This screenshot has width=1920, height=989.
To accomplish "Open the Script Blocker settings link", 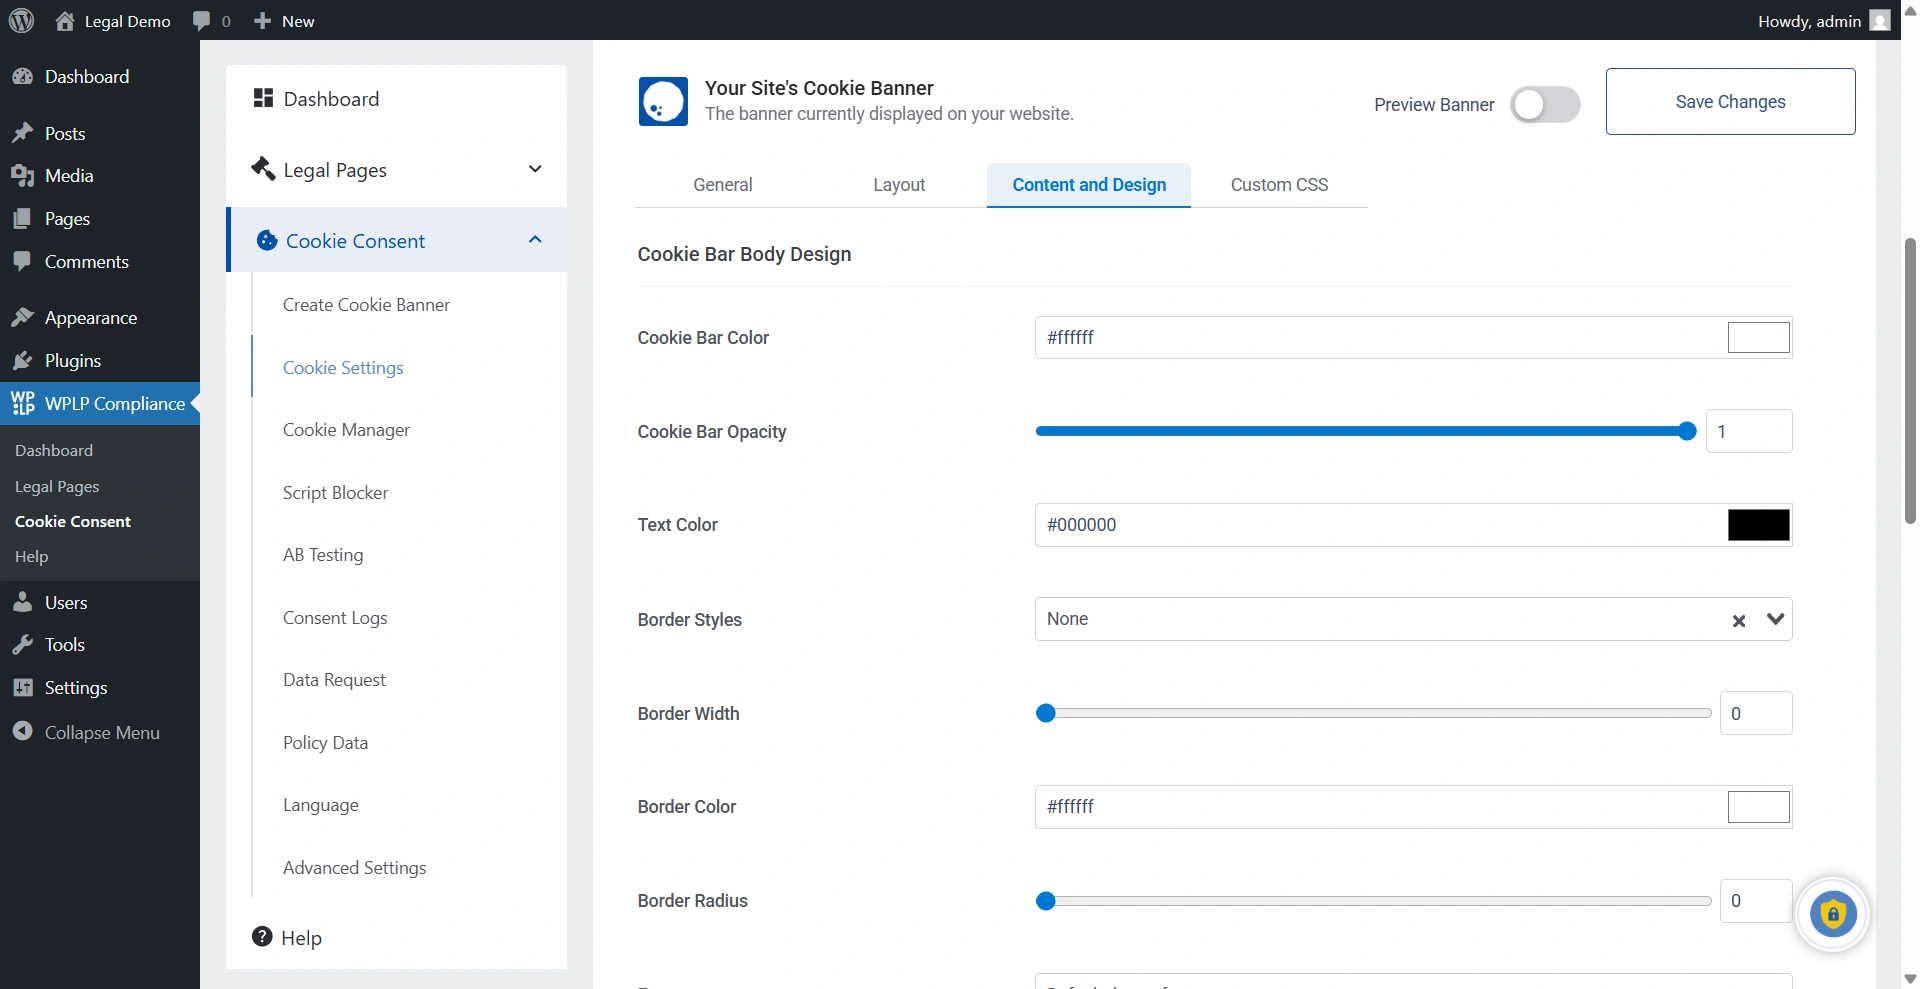I will coord(335,493).
